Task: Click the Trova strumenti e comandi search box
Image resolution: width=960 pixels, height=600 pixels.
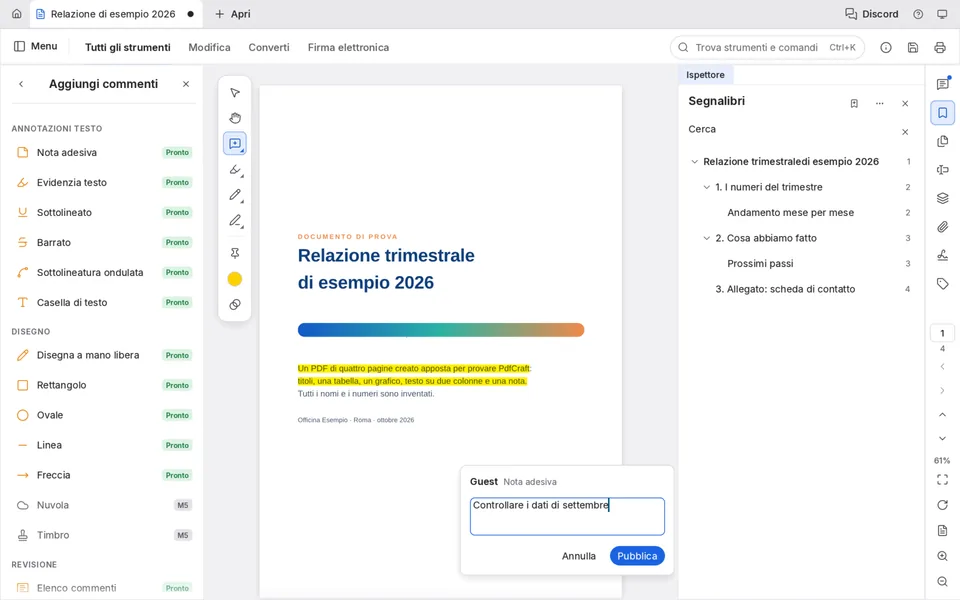Action: (767, 47)
